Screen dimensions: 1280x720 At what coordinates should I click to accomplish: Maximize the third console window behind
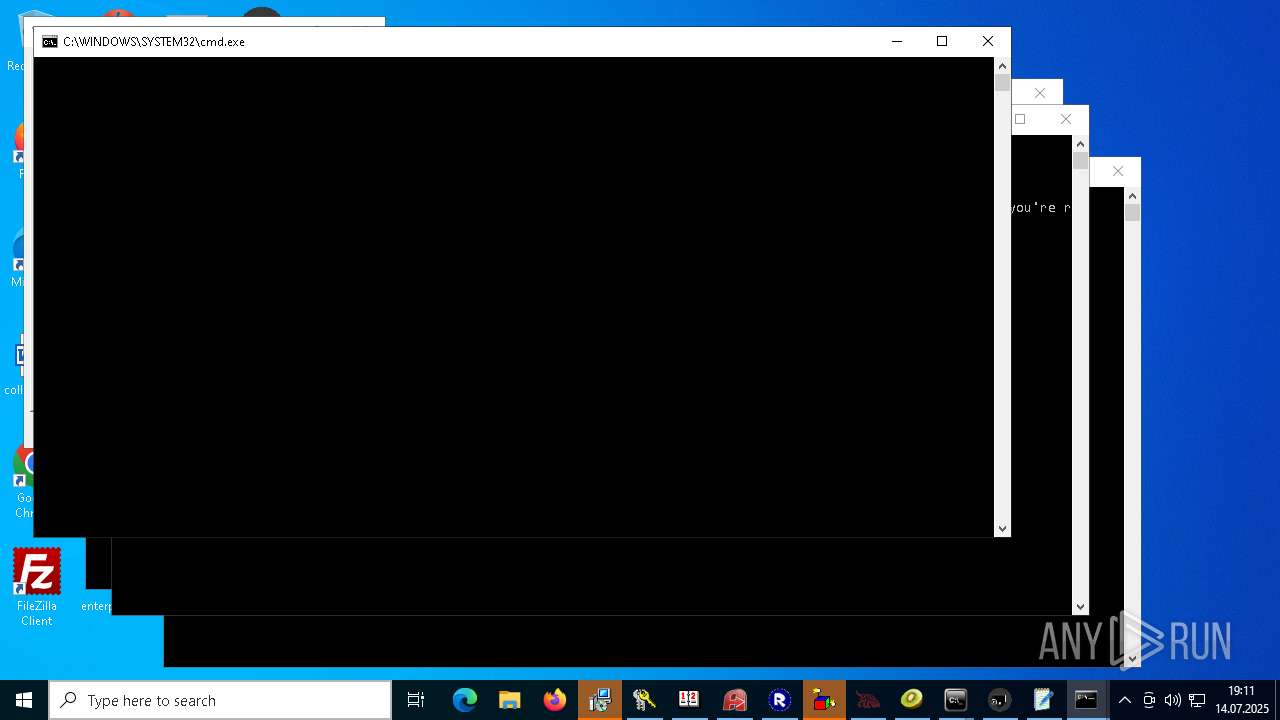[x=1020, y=119]
